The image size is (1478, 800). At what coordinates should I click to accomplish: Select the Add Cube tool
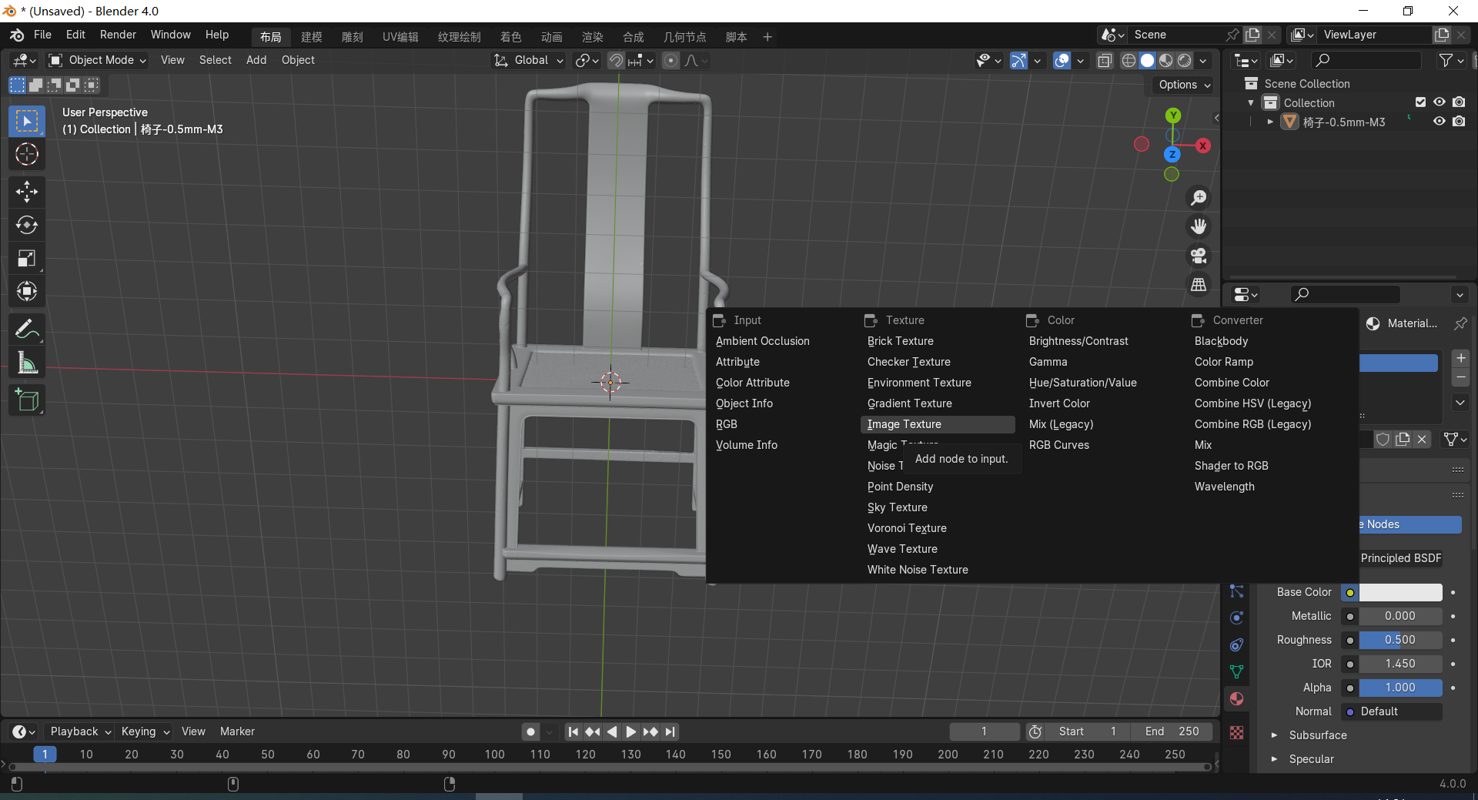(x=27, y=401)
